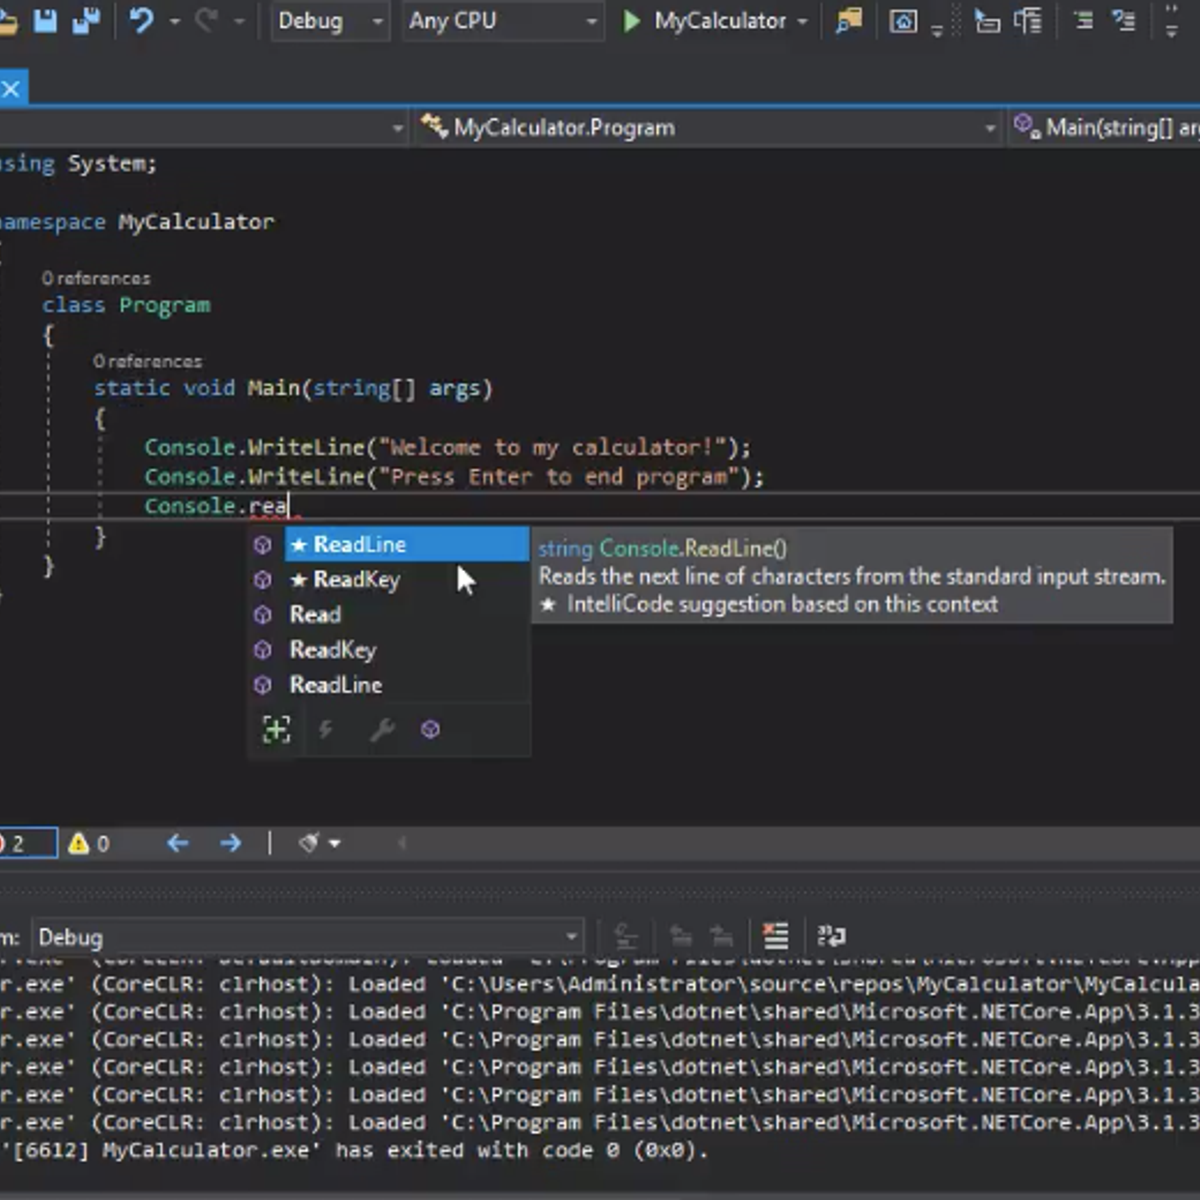Navigate backward with the blue left arrow
Screen dimensions: 1200x1200
[x=178, y=844]
